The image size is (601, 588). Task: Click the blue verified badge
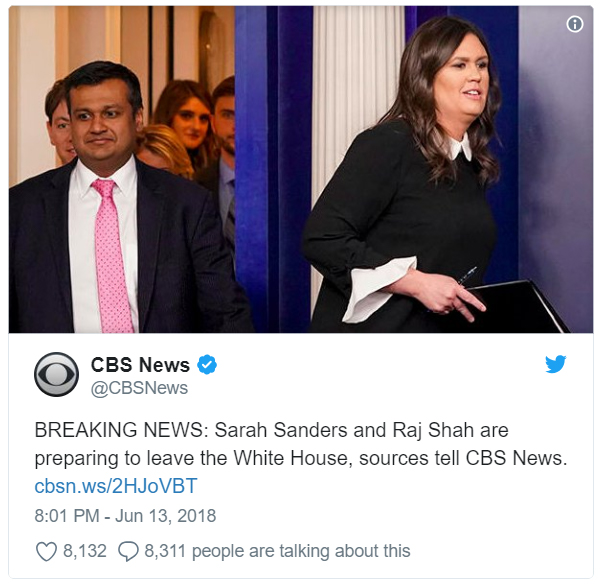[x=207, y=365]
